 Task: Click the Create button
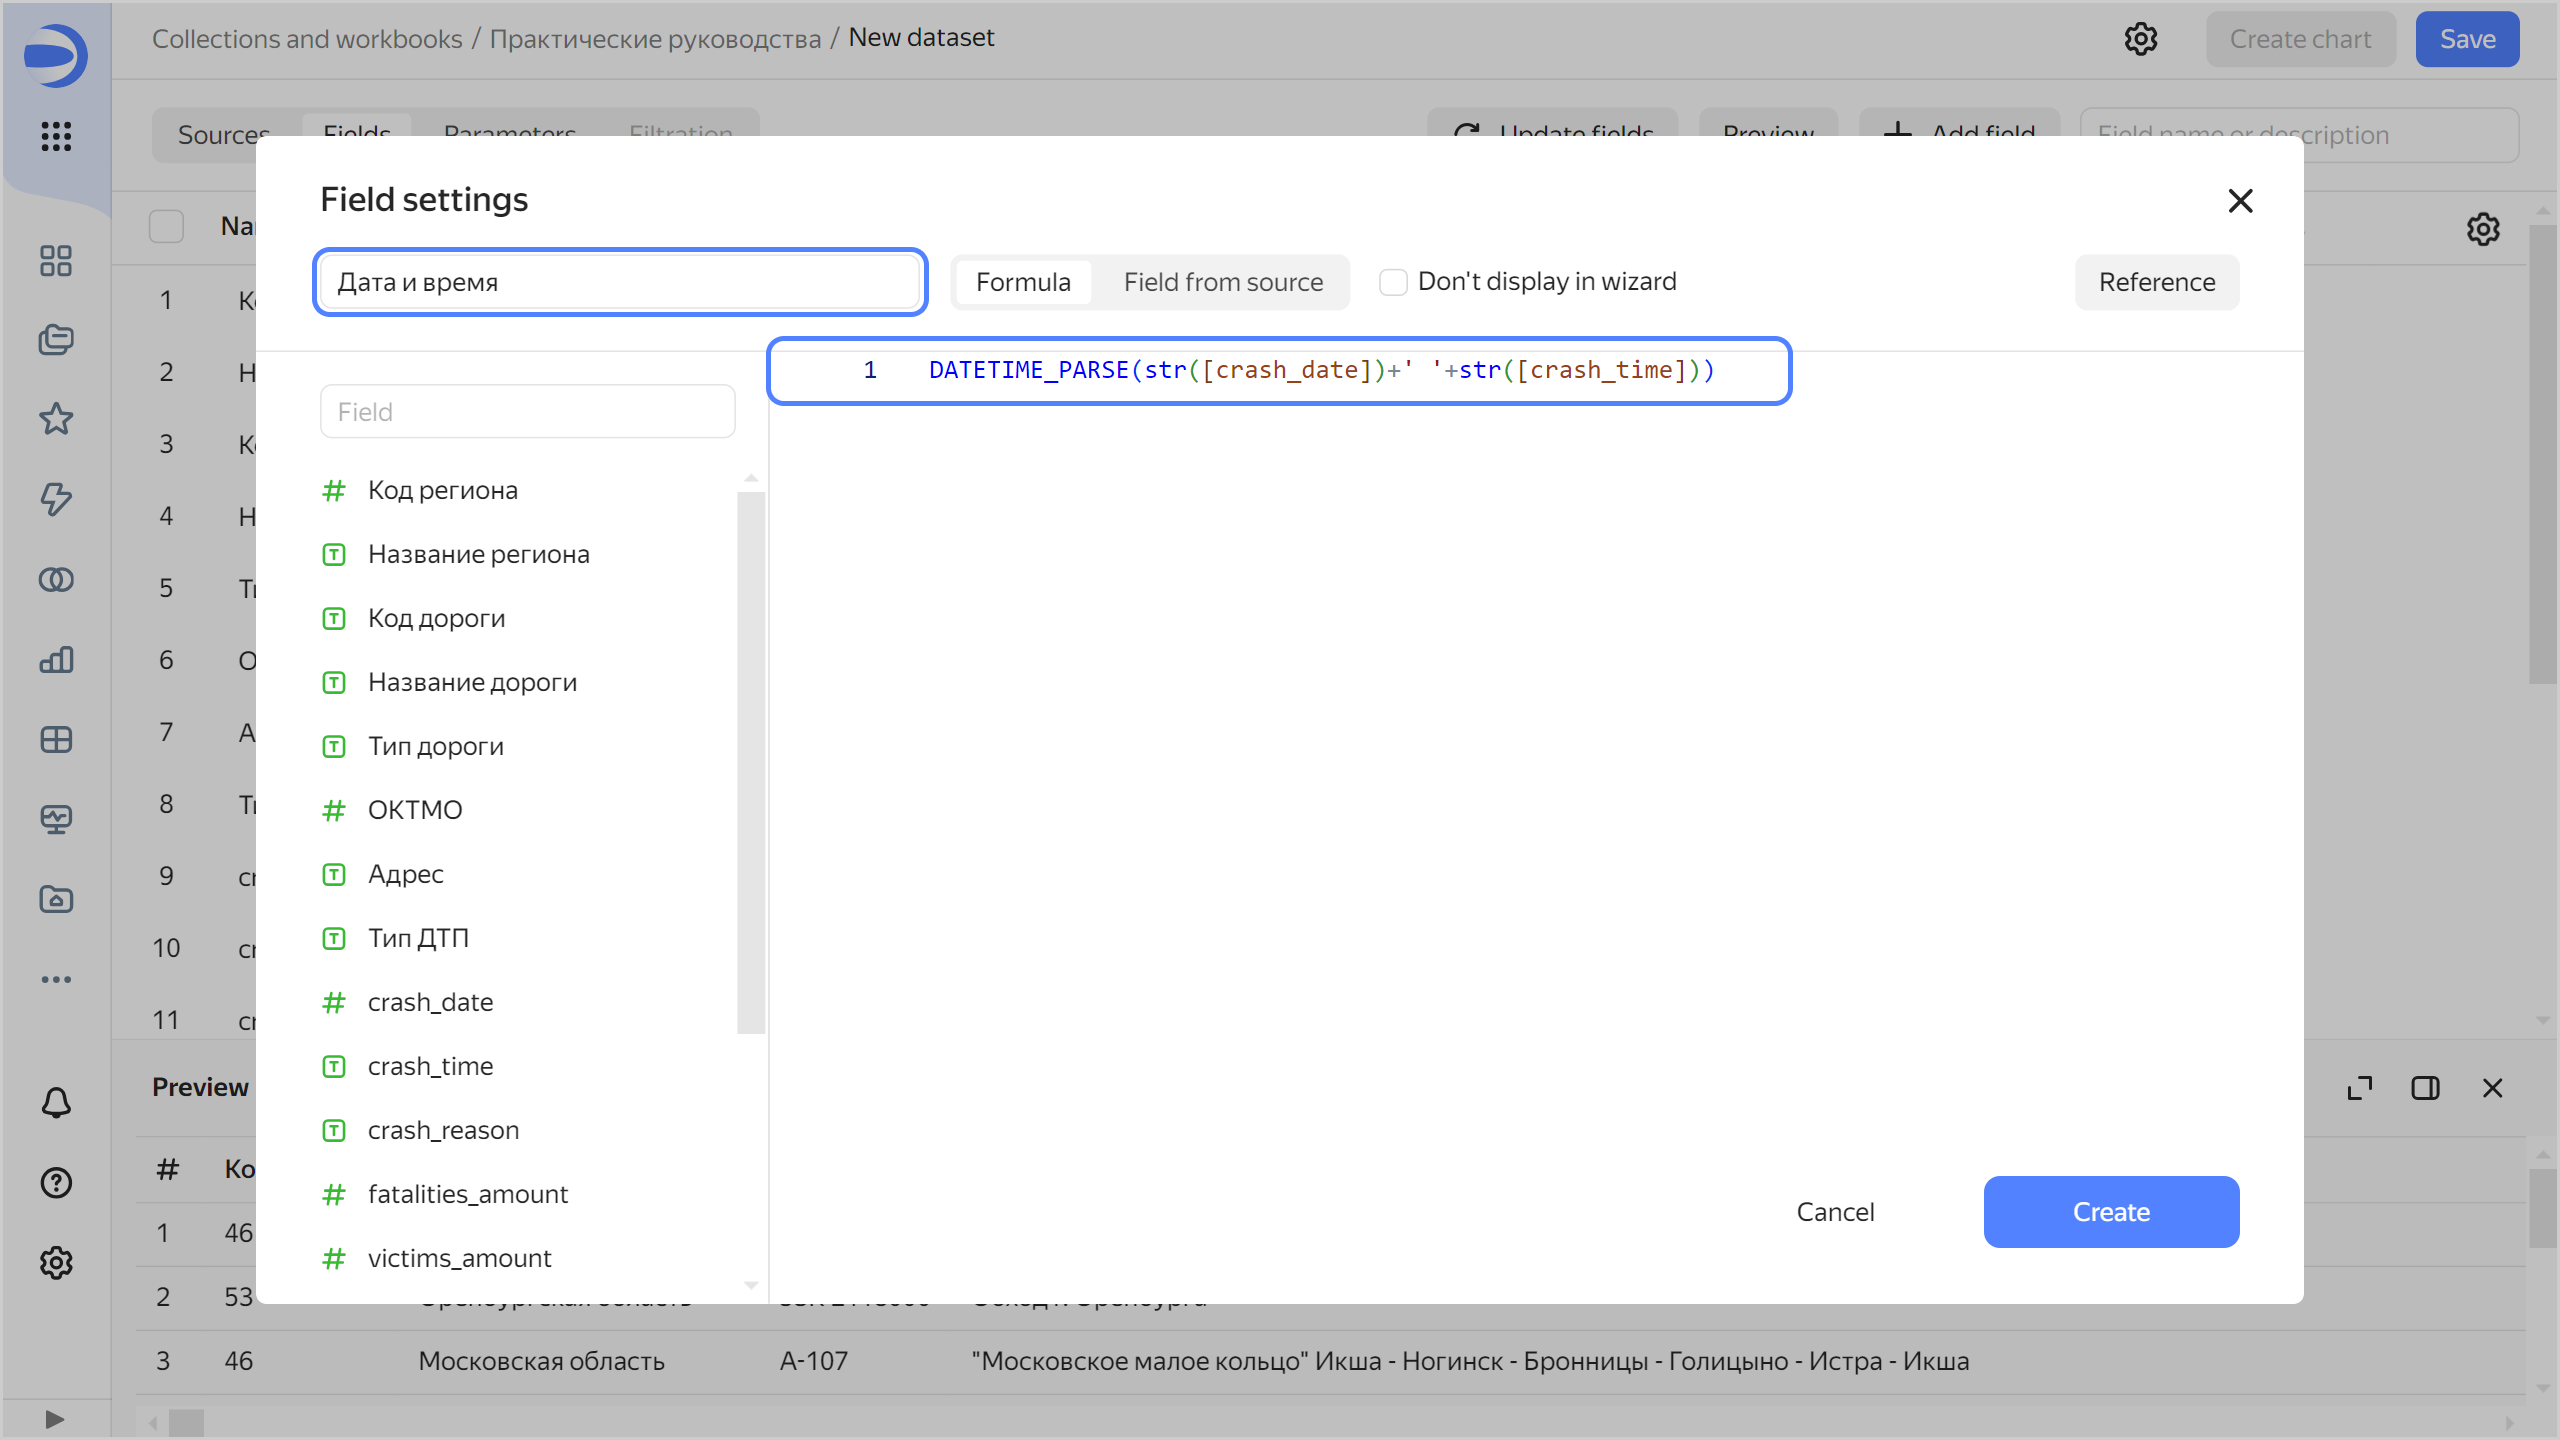2111,1212
